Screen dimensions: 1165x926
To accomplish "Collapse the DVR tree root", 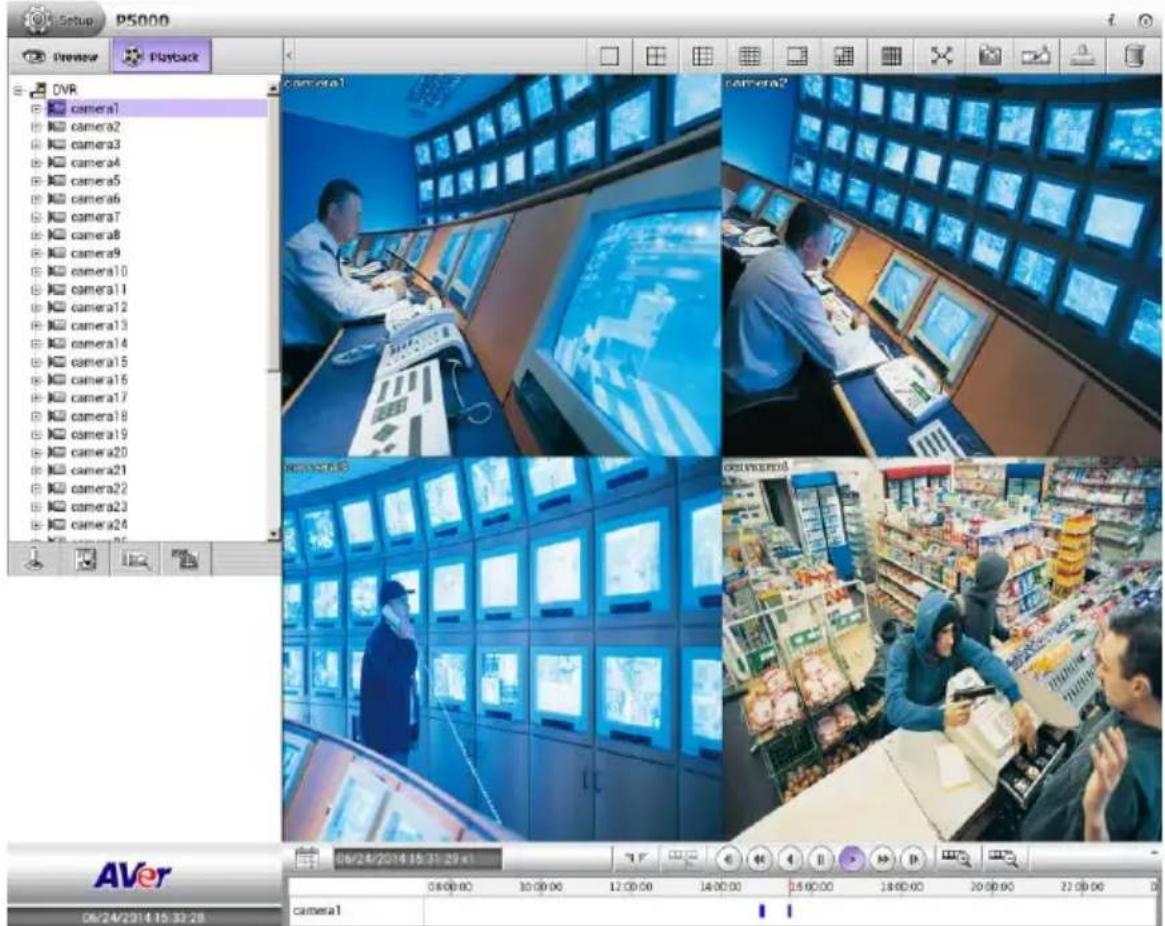I will pyautogui.click(x=18, y=91).
